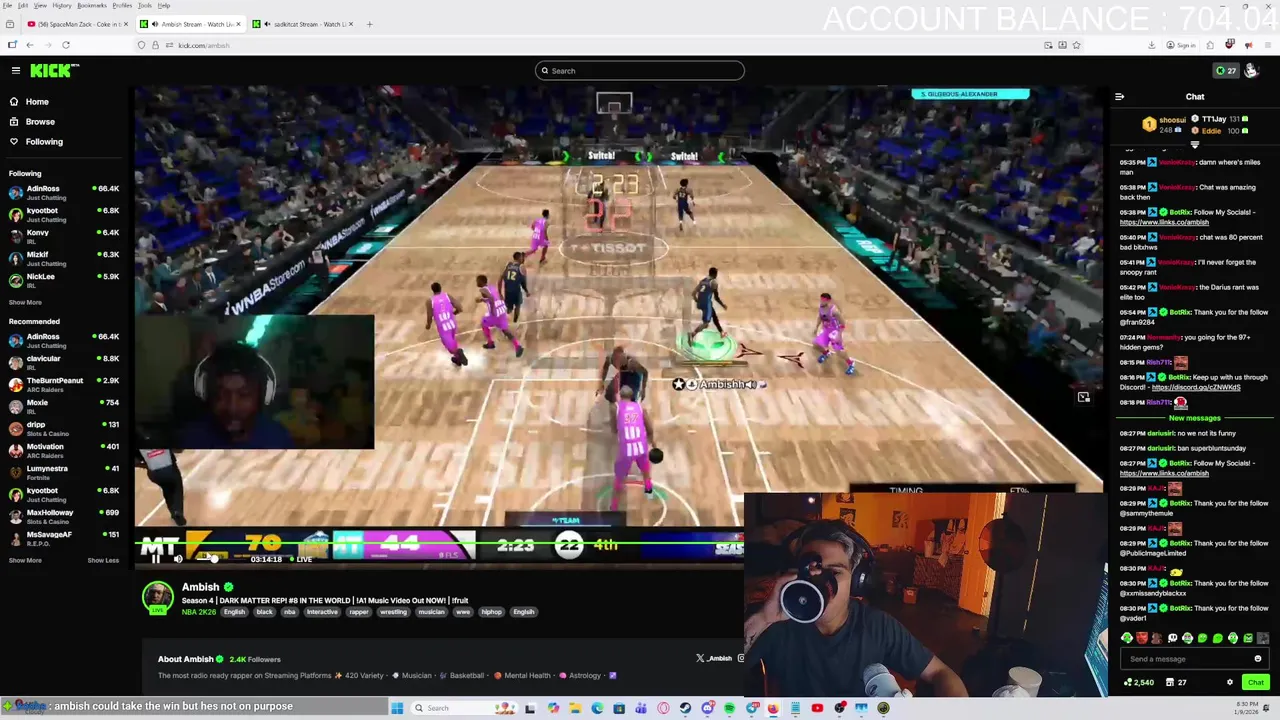Open Konvy channel in sidebar
Viewport: 1280px width, 720px height.
click(x=62, y=236)
